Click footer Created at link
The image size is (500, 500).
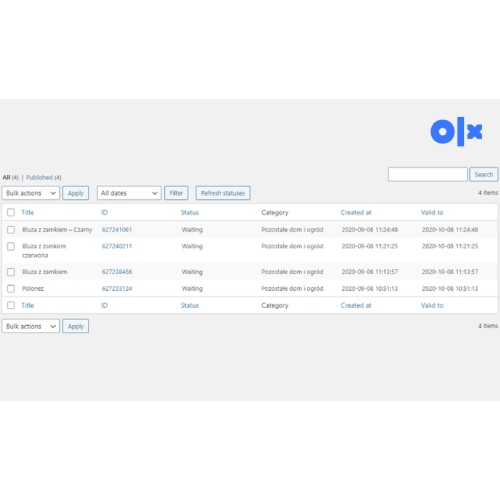[x=356, y=305]
